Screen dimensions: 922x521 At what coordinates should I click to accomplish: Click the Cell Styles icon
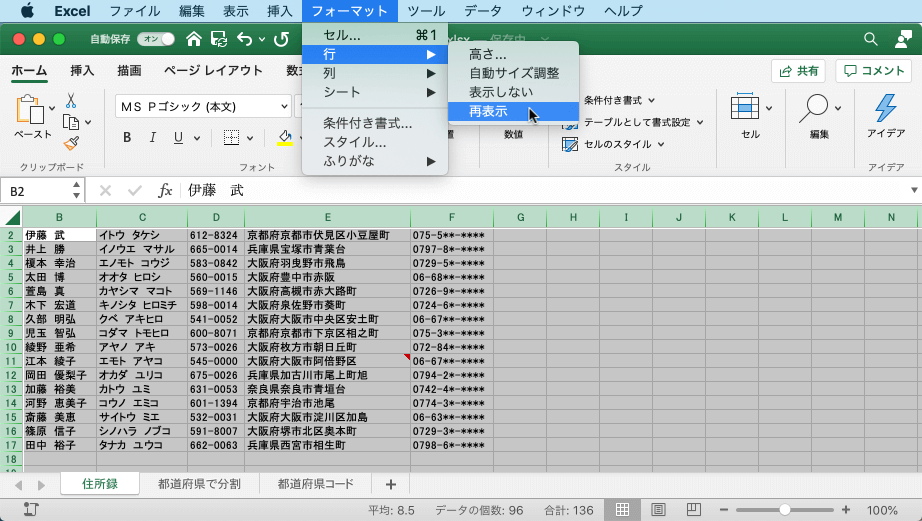(570, 144)
